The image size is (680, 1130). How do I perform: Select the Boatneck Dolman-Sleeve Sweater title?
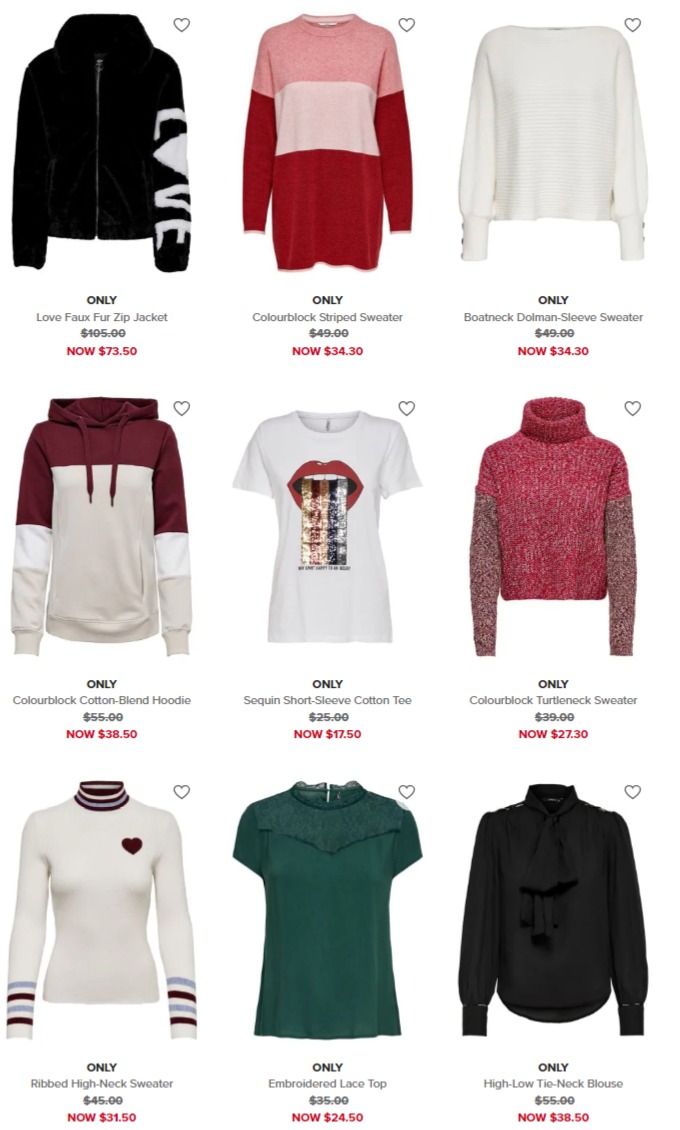point(553,317)
